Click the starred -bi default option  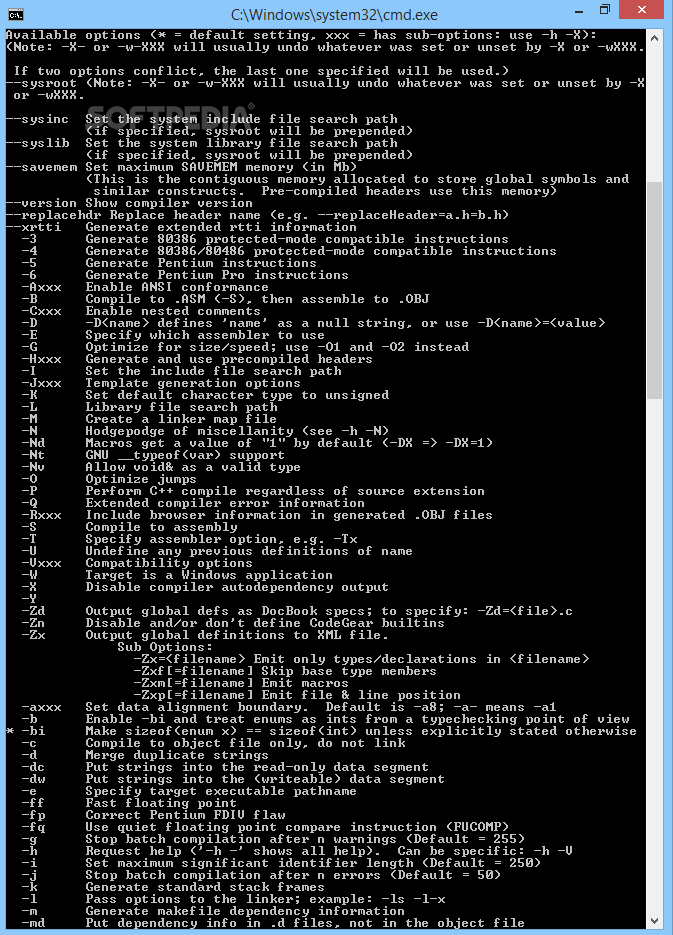coord(321,731)
